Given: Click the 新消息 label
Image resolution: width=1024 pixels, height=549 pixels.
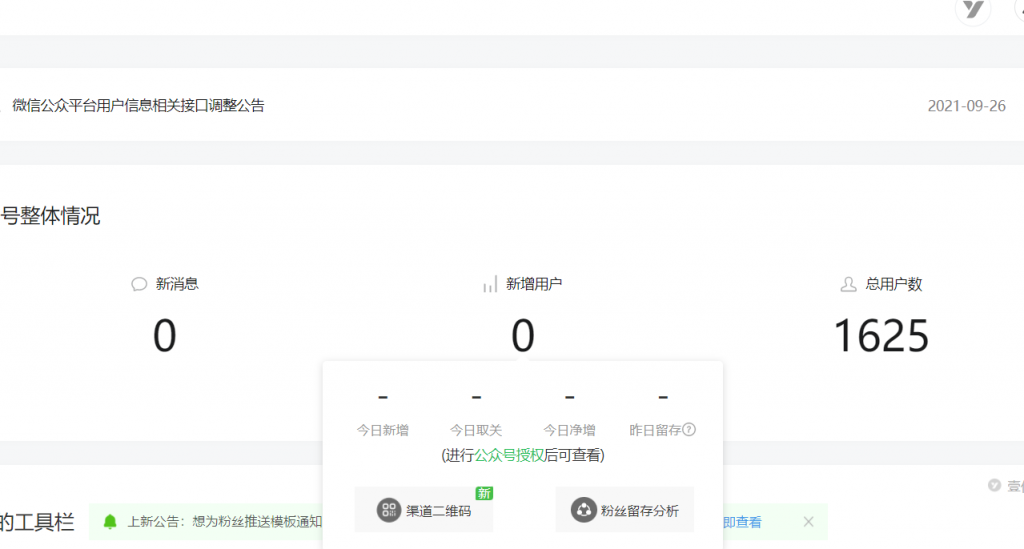Looking at the screenshot, I should [177, 284].
